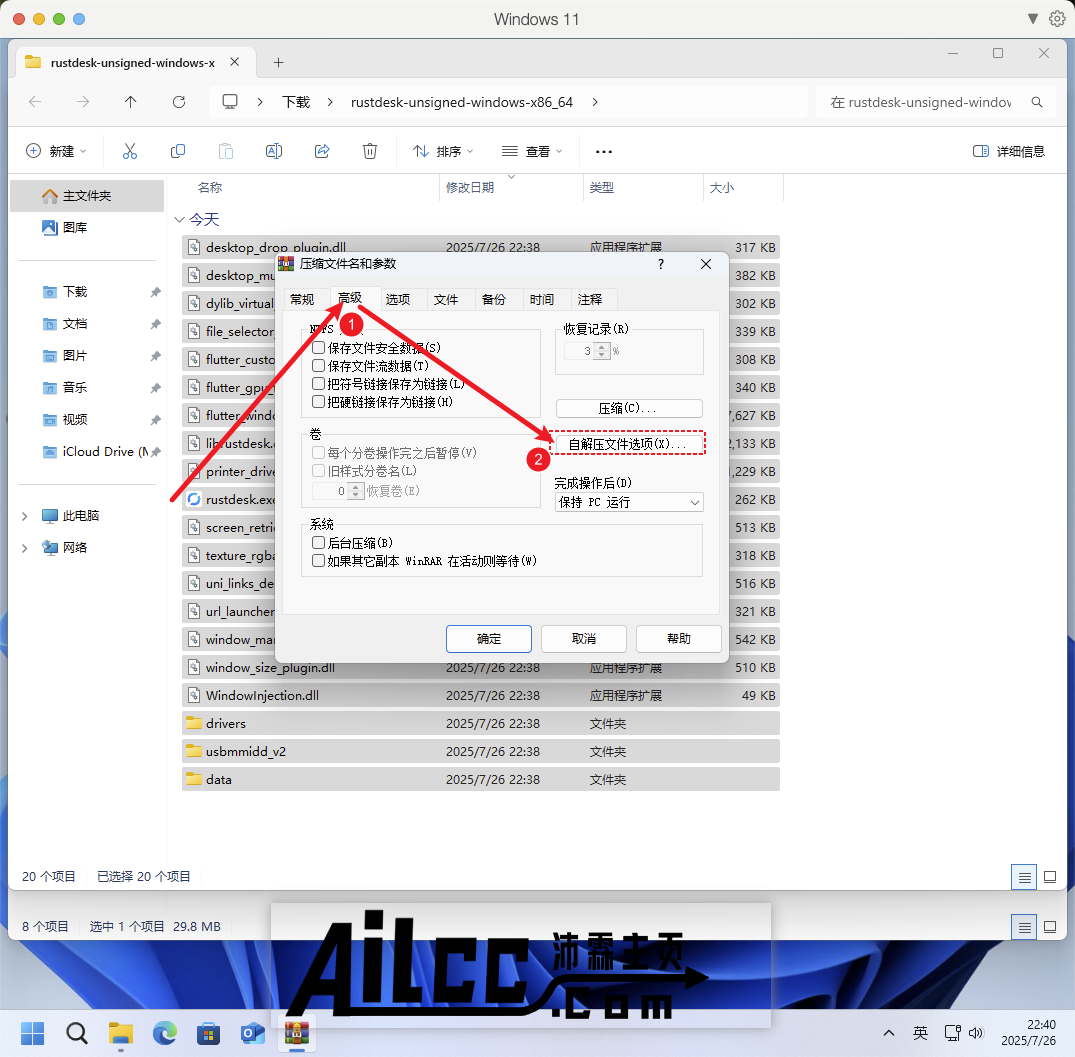
Task: Check 把符号链接保存为链接(L)
Action: [x=318, y=384]
